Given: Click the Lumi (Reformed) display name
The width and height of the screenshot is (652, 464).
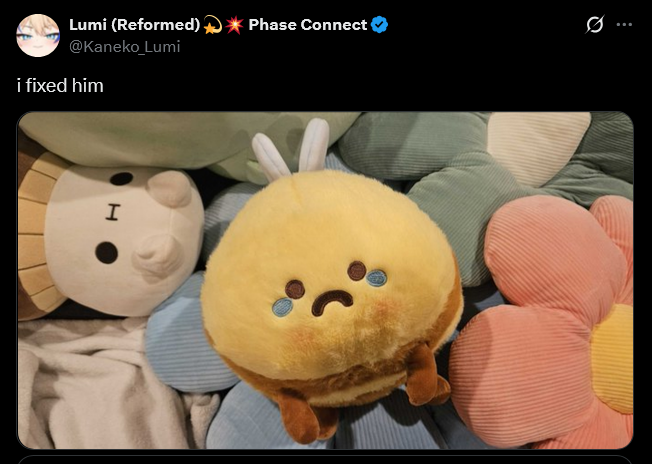Looking at the screenshot, I should coord(135,25).
